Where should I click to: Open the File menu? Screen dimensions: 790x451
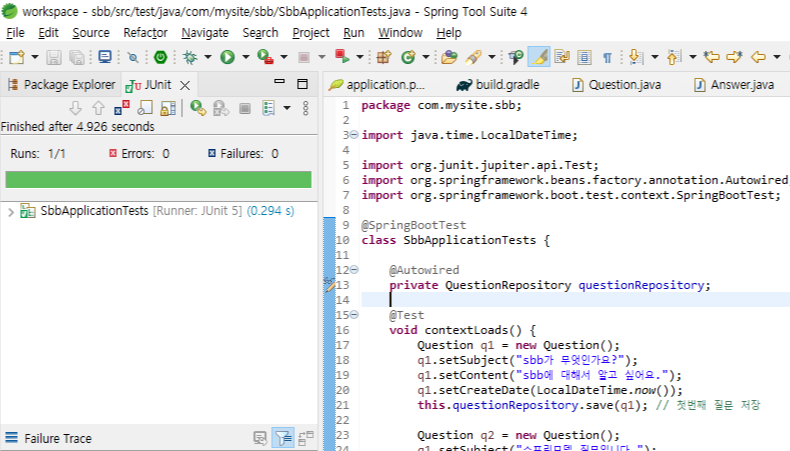pos(15,33)
